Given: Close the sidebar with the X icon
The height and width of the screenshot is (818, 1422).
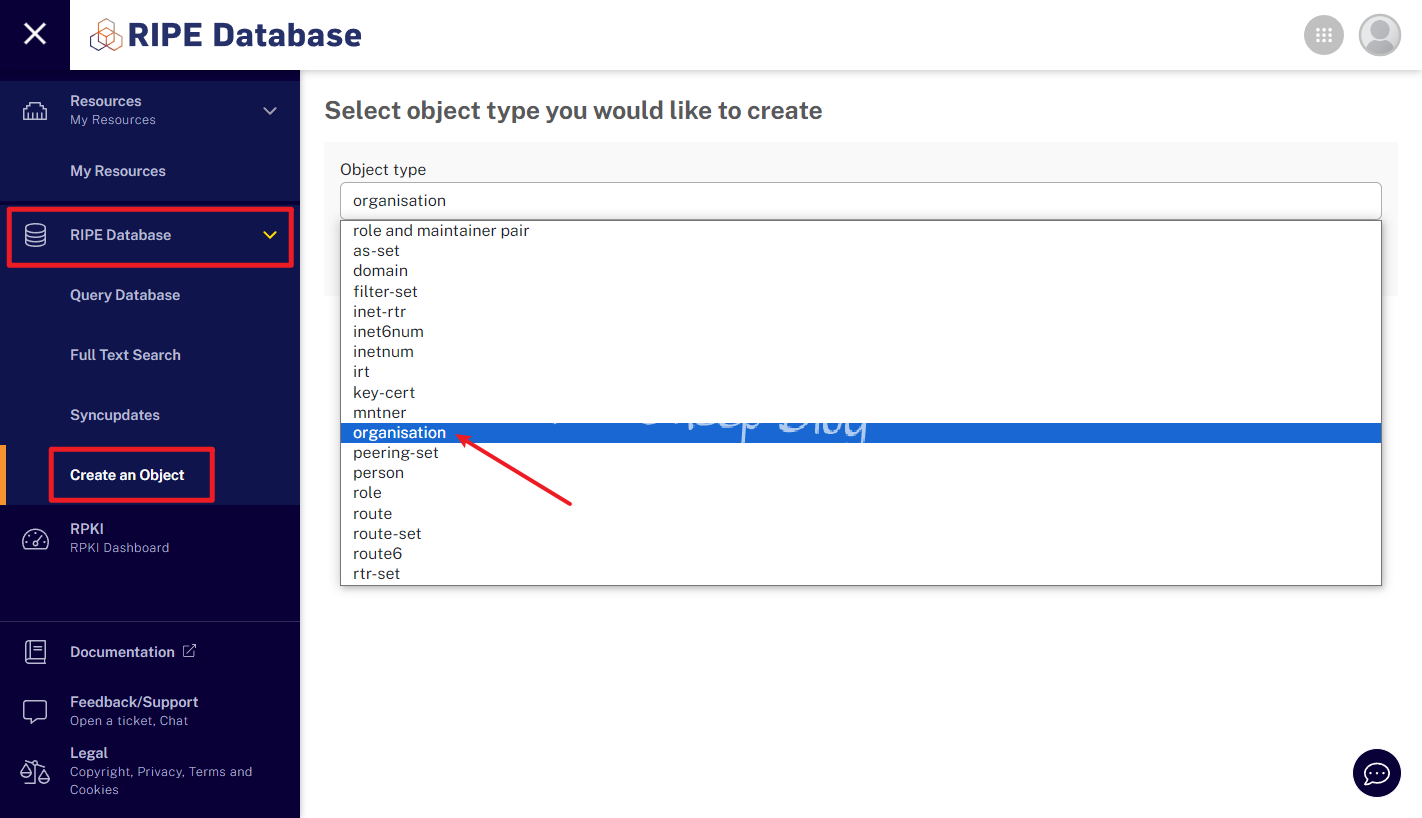Looking at the screenshot, I should [35, 35].
